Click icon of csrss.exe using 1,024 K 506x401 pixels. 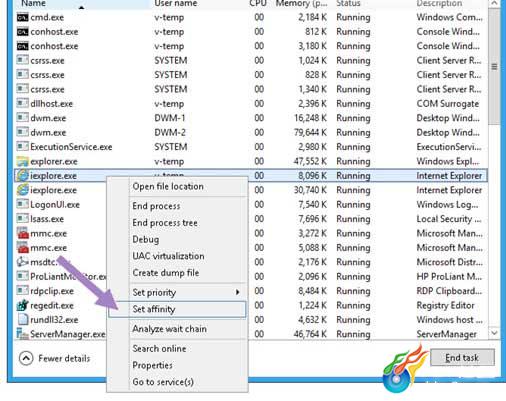[22, 60]
